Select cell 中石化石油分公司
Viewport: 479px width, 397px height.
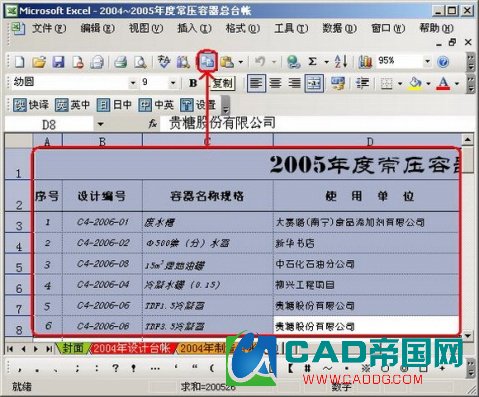coord(366,264)
